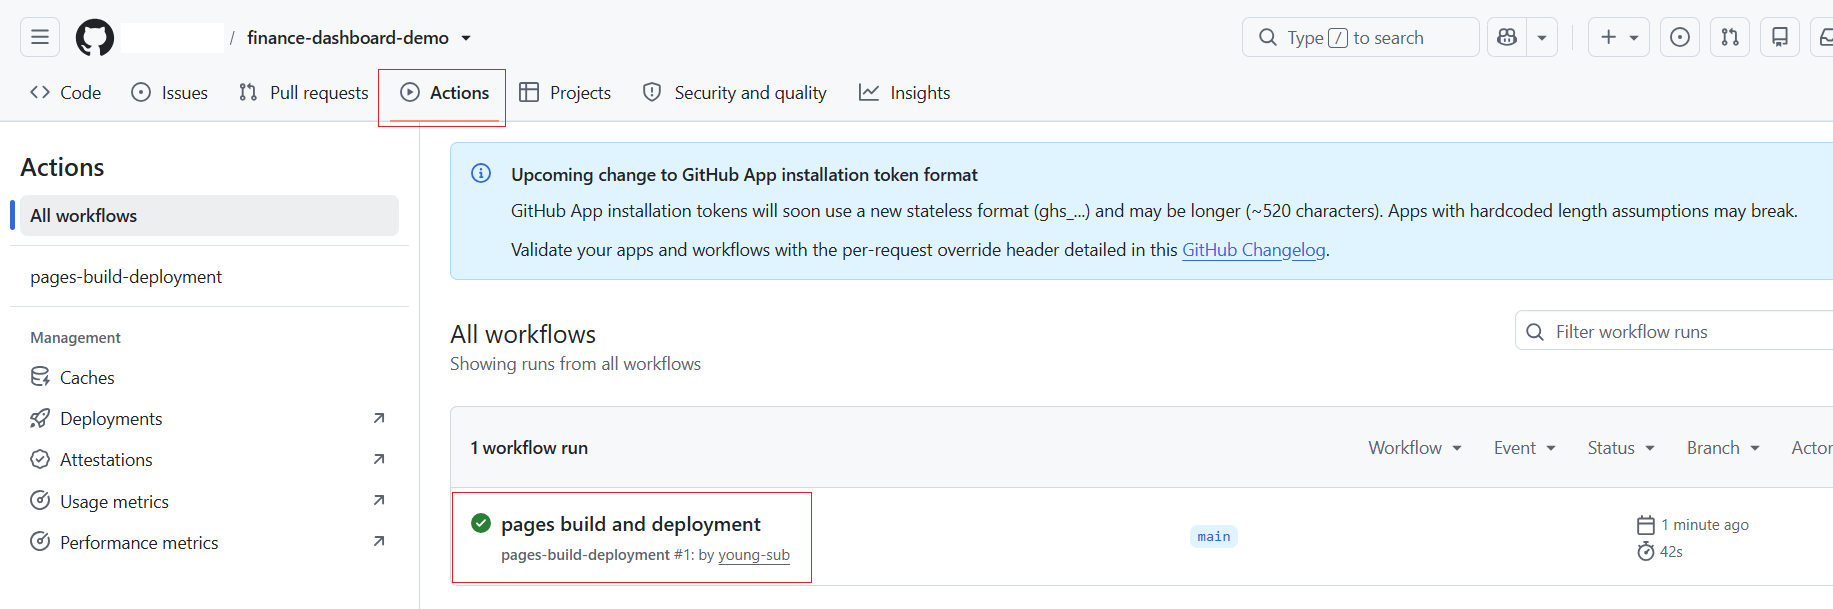
Task: Click the Caches database icon
Action: pos(40,377)
